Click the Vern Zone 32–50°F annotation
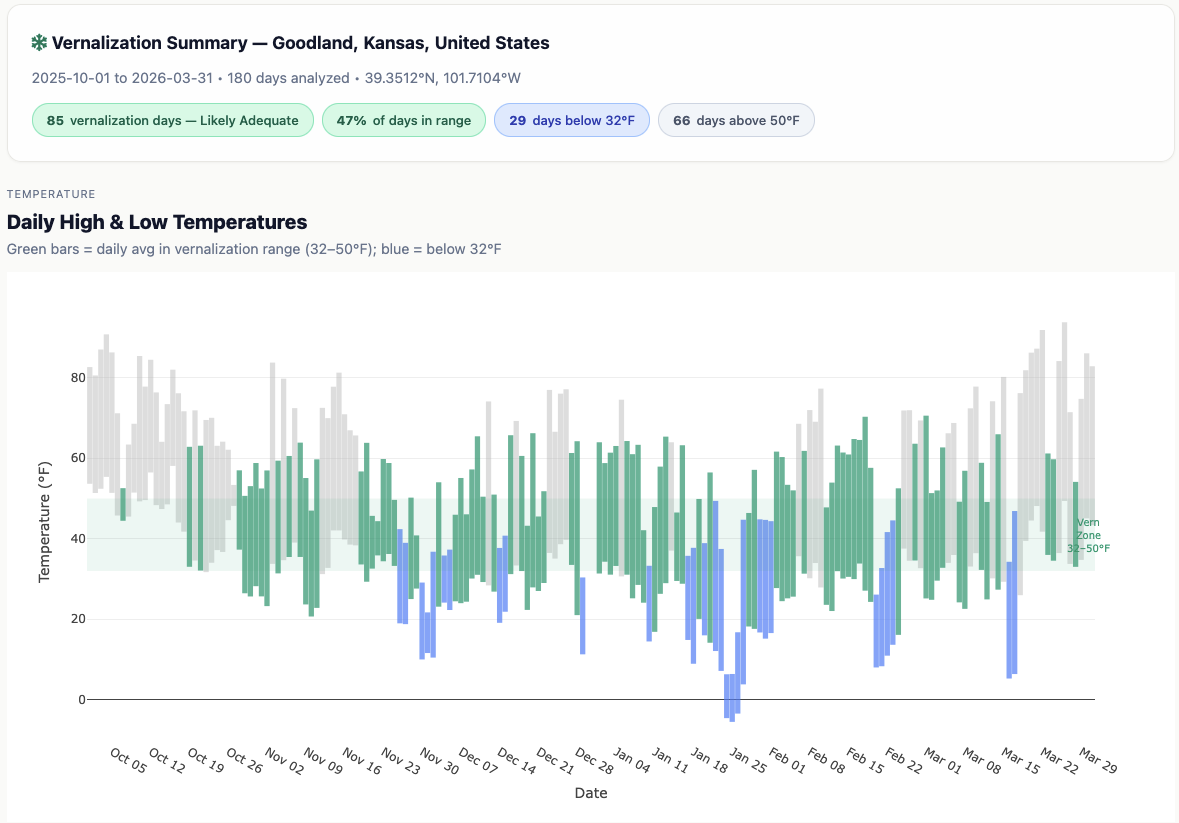This screenshot has height=823, width=1179. tap(1088, 536)
